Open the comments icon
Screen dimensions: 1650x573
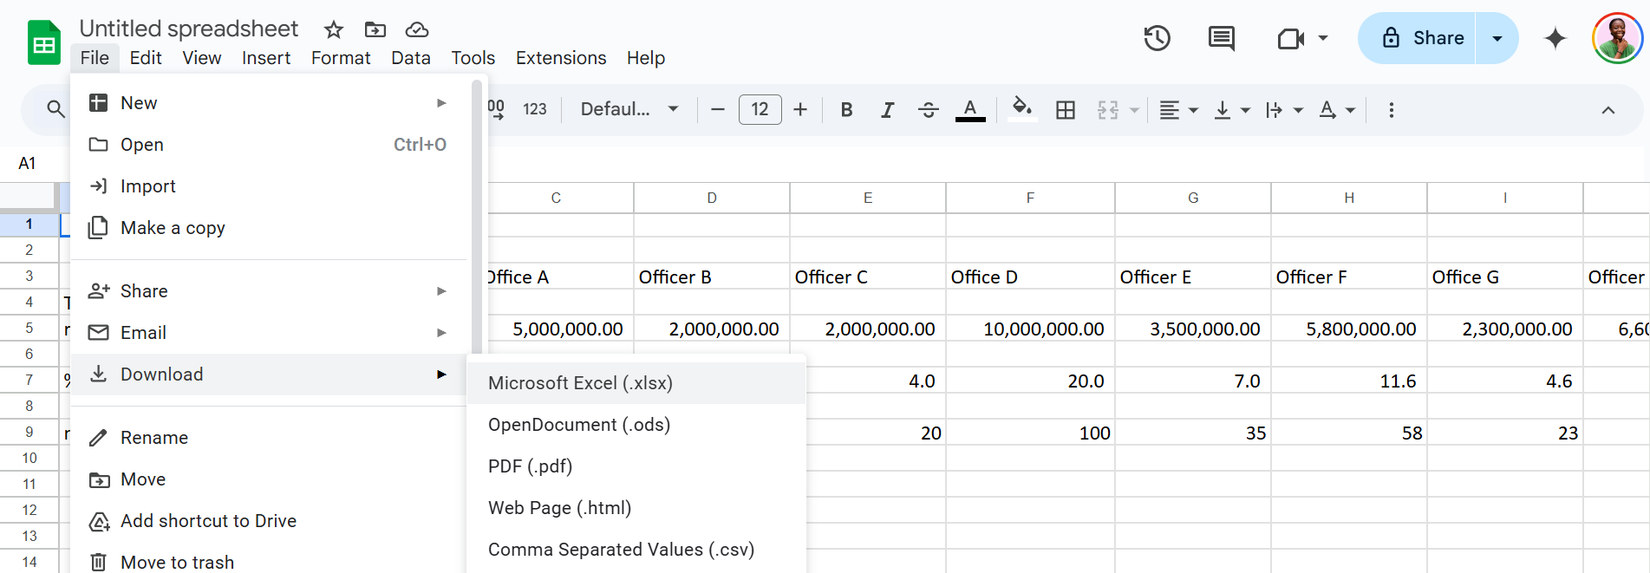point(1221,38)
